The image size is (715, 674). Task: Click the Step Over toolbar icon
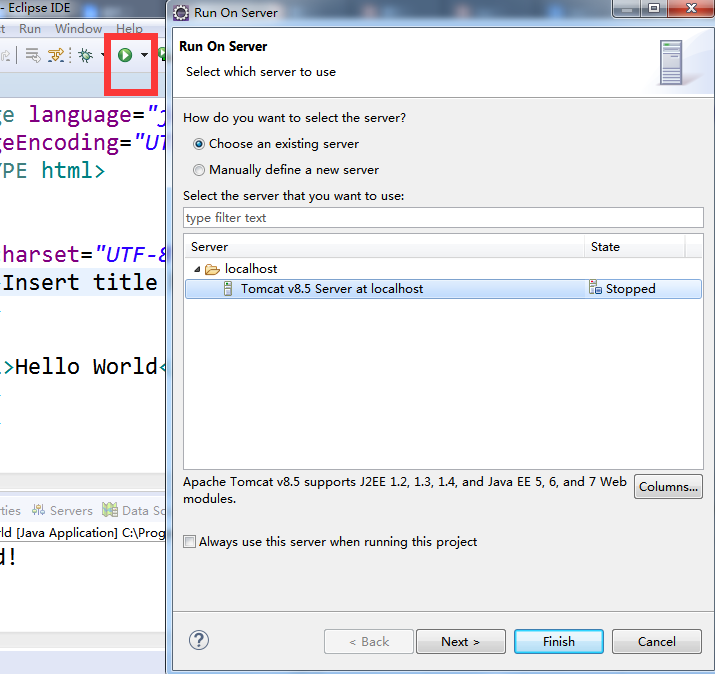pyautogui.click(x=57, y=55)
